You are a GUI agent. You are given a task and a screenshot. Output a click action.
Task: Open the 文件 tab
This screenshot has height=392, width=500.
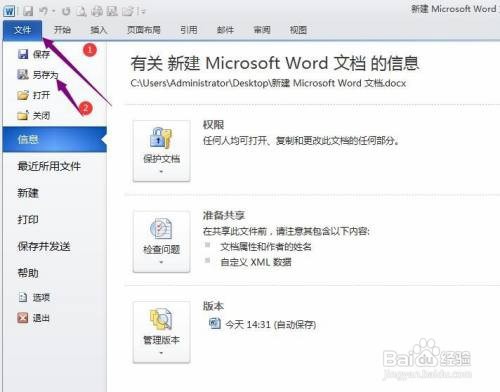23,30
